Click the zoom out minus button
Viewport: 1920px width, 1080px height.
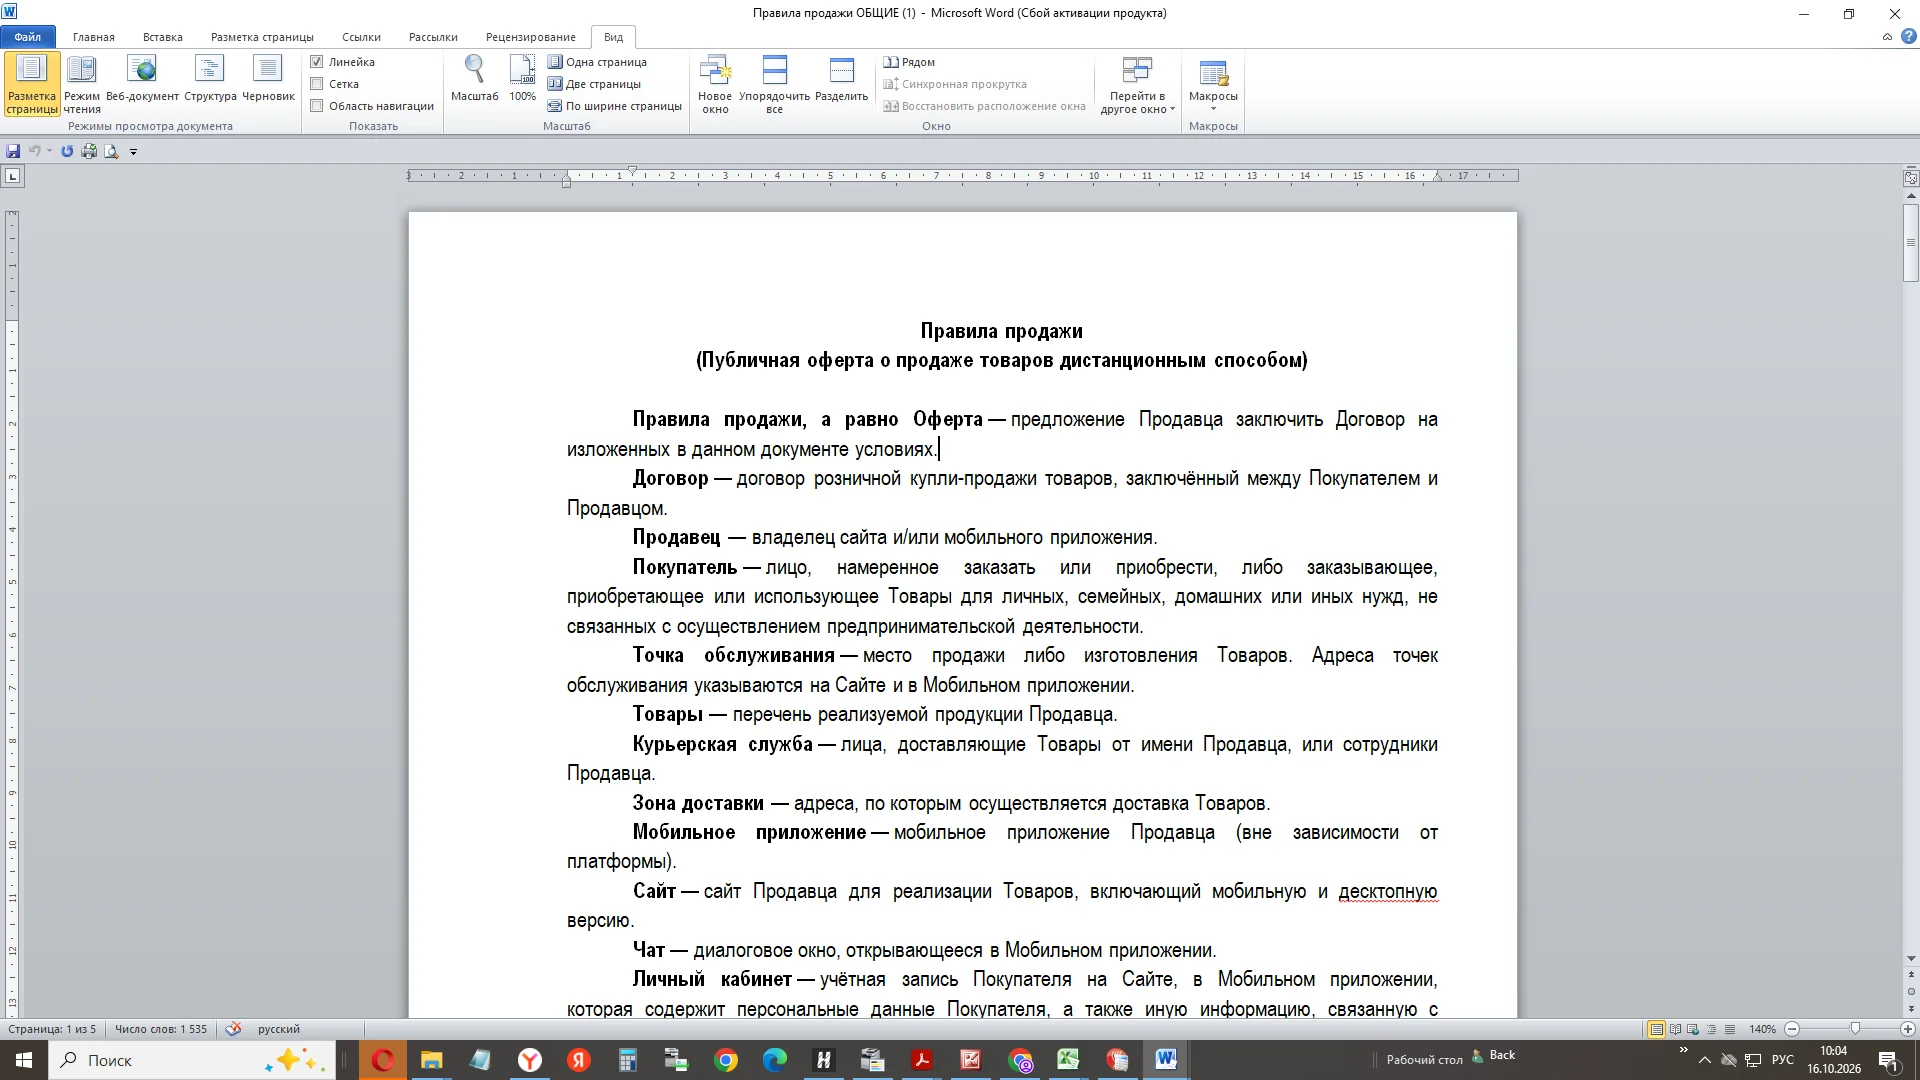pyautogui.click(x=1792, y=1029)
